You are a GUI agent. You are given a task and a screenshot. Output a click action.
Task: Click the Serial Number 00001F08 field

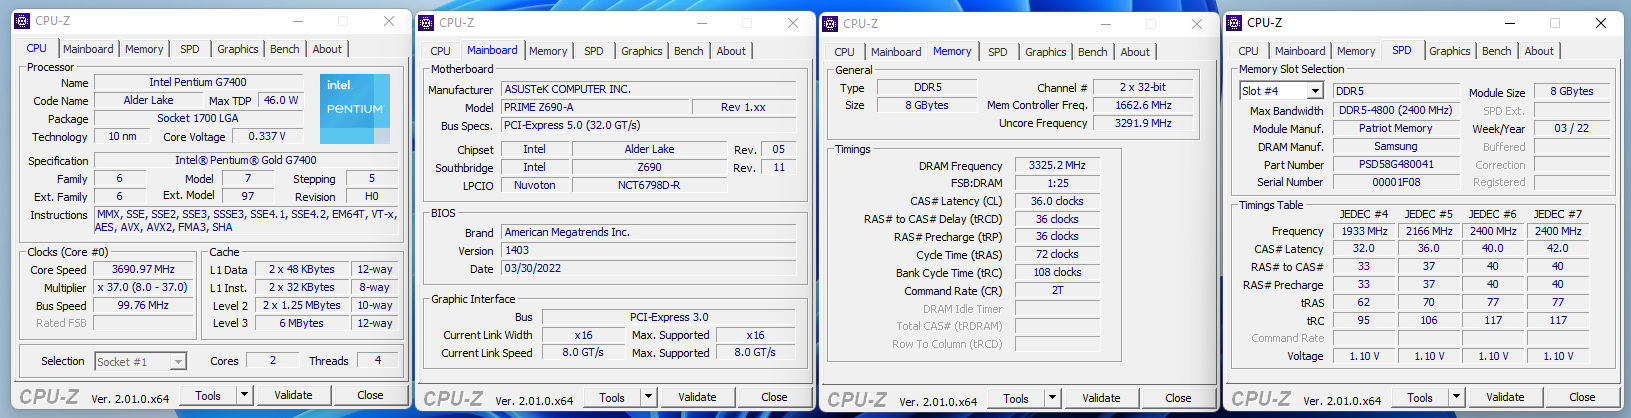coord(1395,182)
